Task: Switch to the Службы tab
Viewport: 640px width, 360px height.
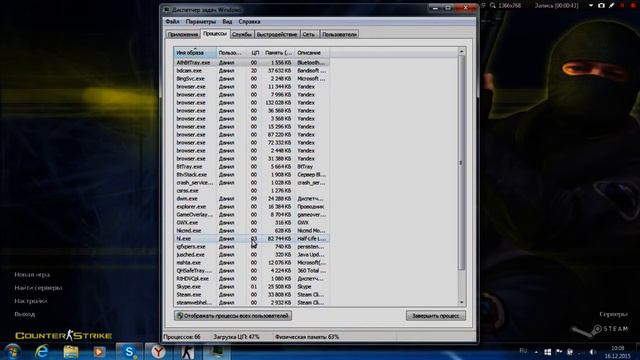Action: tap(242, 34)
